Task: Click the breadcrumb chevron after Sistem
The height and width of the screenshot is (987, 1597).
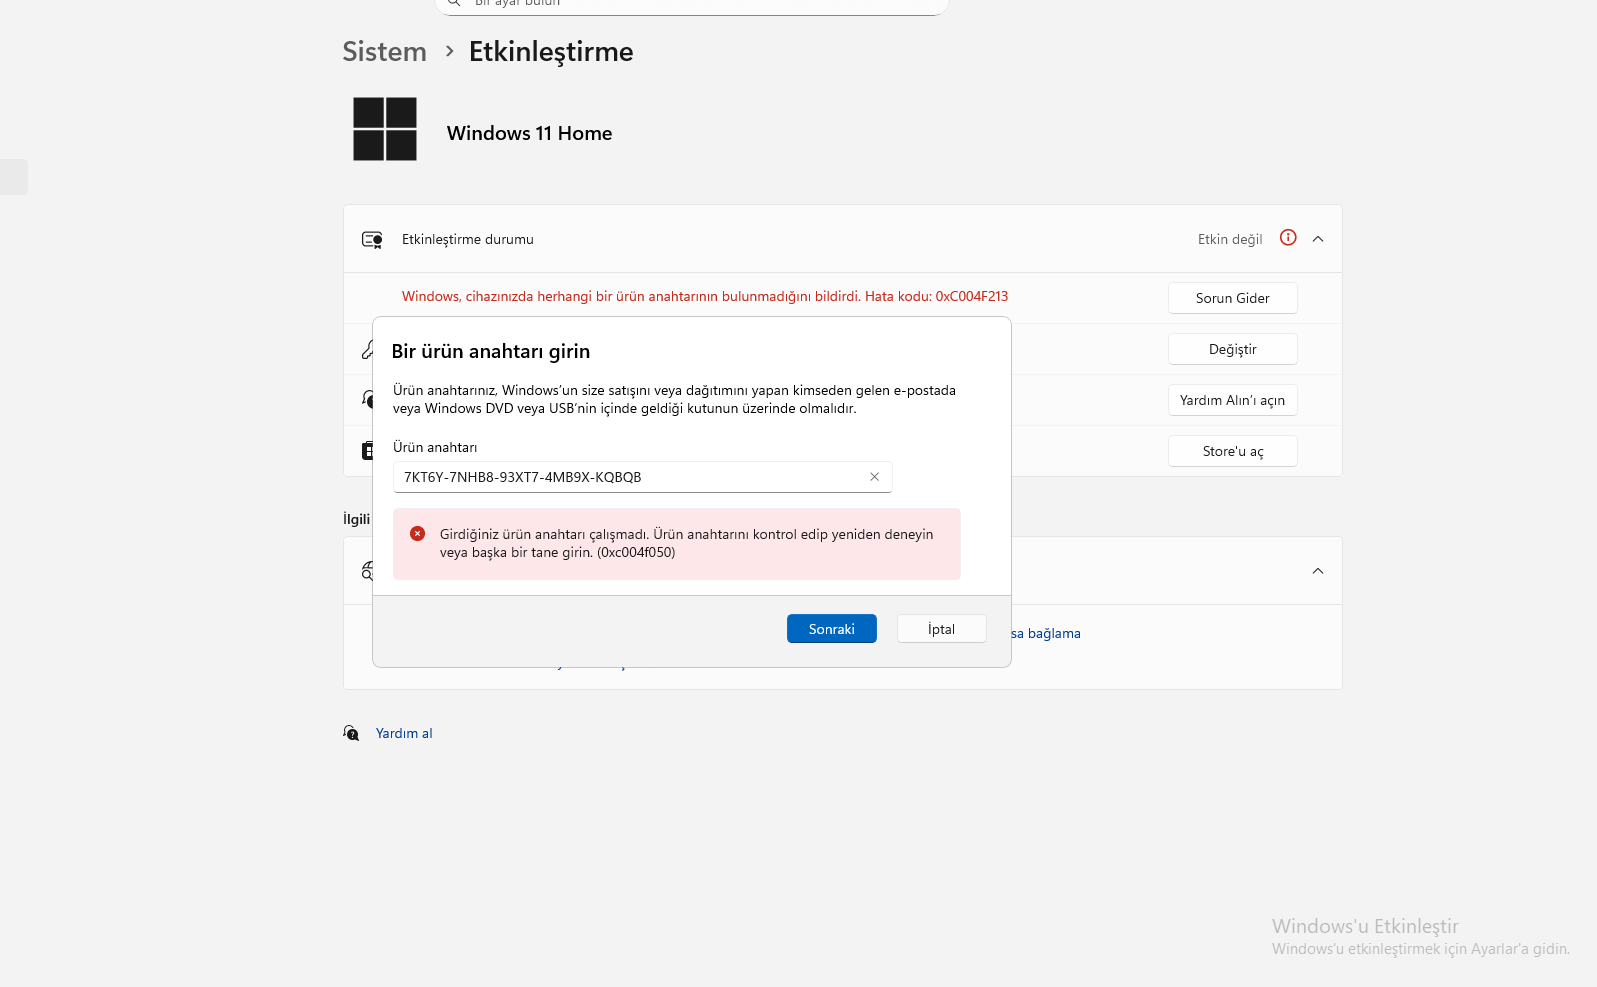Action: 450,51
